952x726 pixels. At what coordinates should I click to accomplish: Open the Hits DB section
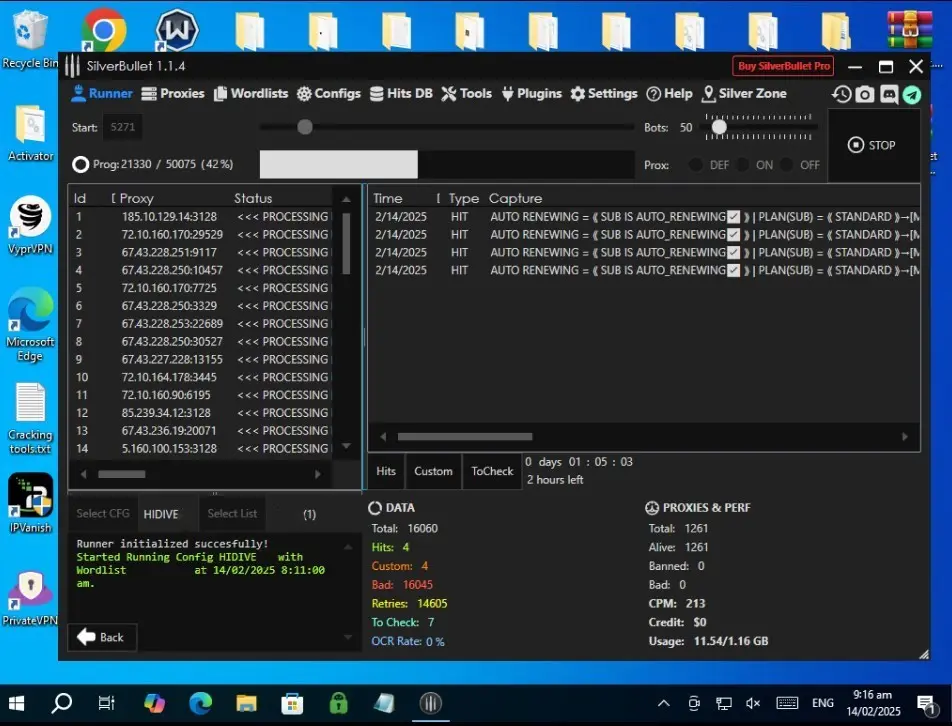(x=401, y=93)
